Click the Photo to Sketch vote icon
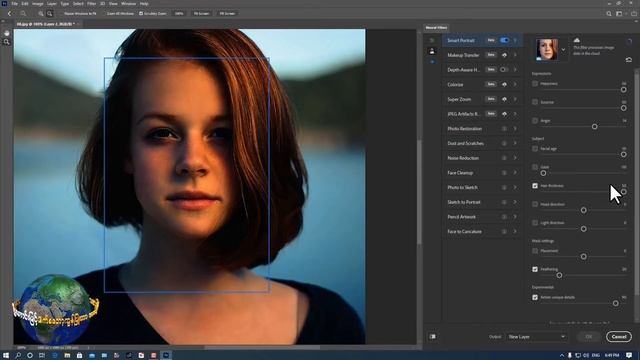640x360 pixels. [x=504, y=187]
